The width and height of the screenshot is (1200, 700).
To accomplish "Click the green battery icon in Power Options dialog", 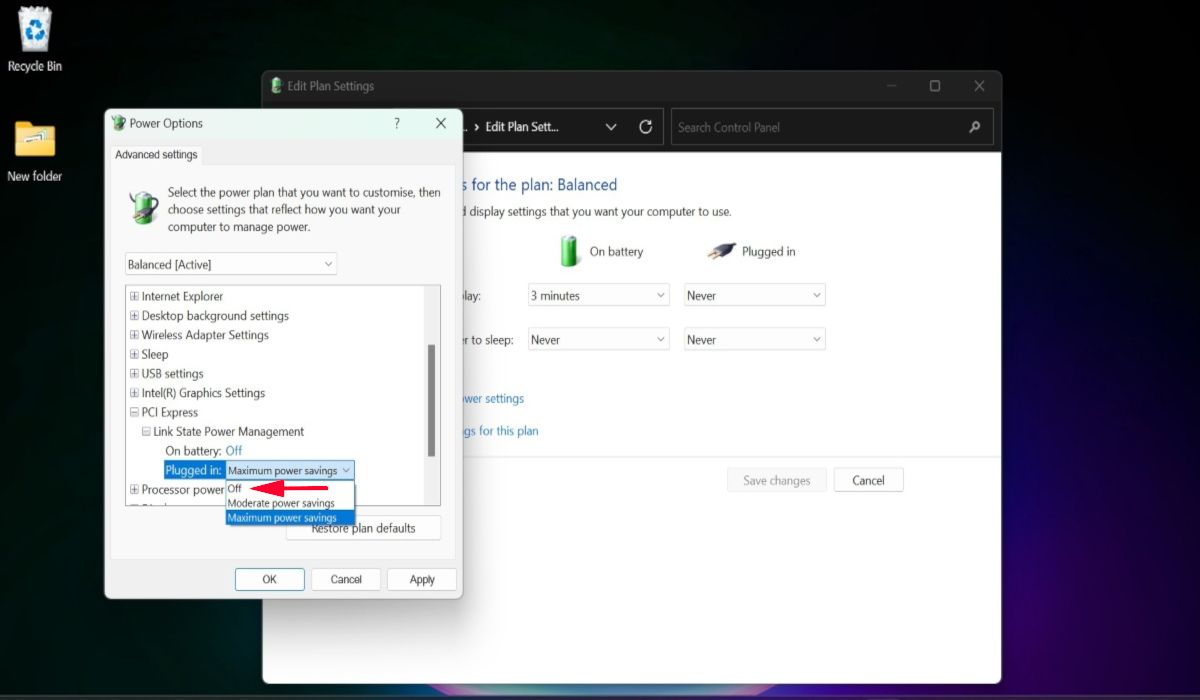I will pos(143,209).
